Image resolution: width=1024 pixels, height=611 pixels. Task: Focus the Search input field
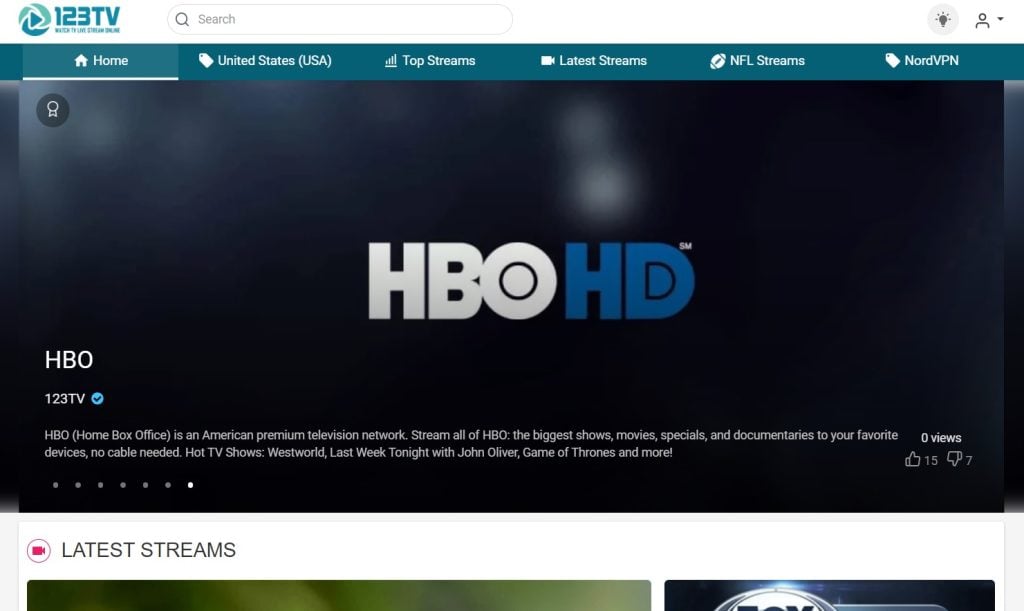[x=340, y=20]
